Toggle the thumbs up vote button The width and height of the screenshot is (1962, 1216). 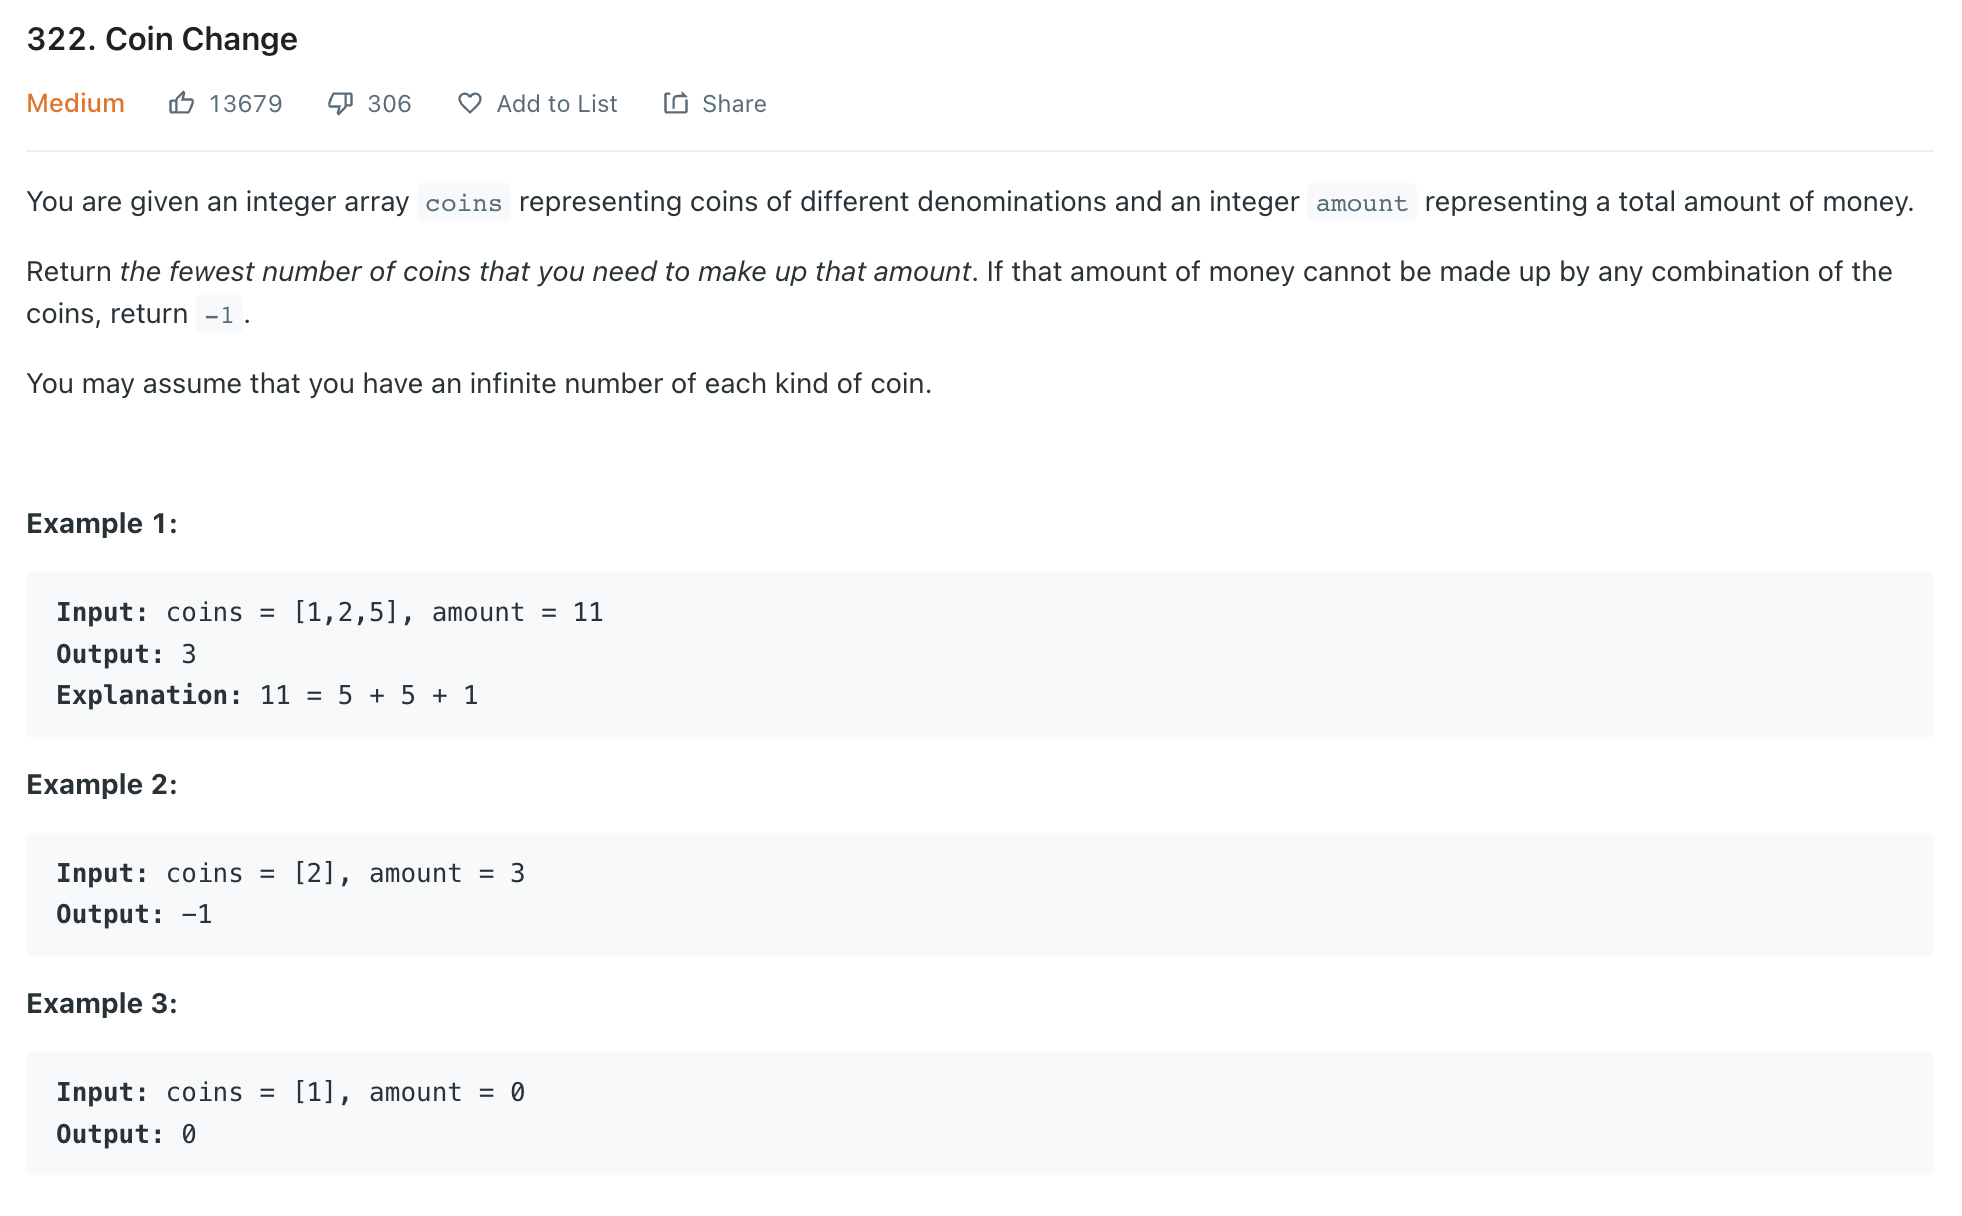click(184, 104)
